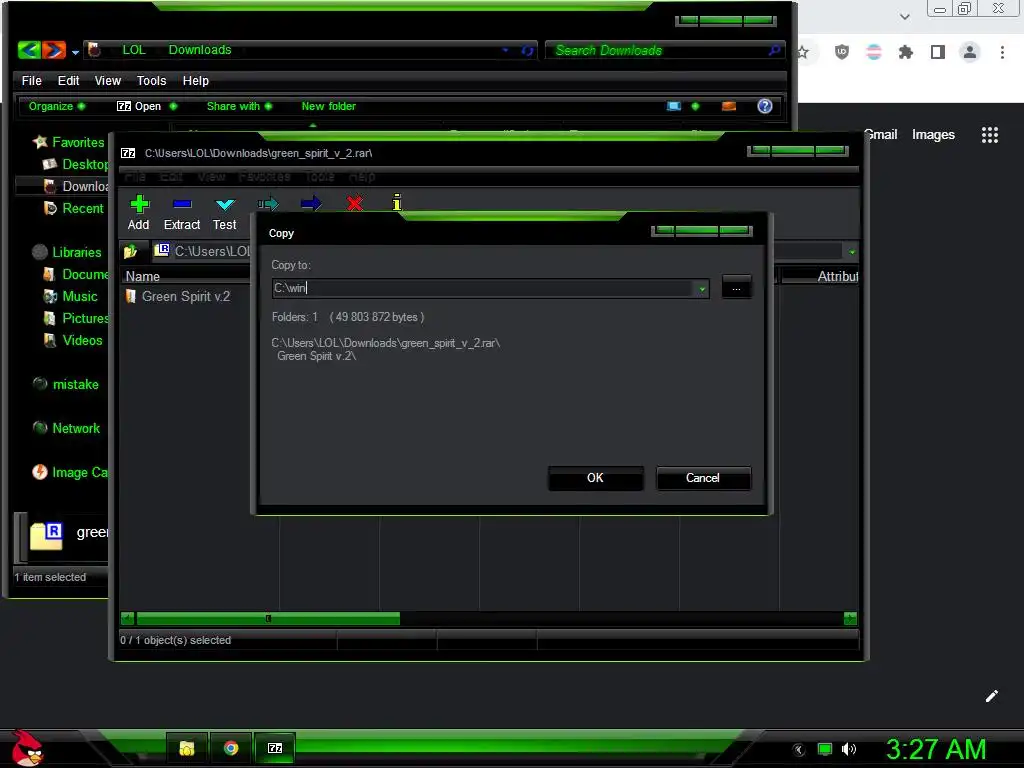Click the browse ellipsis button in Copy dialog
1024x768 pixels.
(x=737, y=287)
